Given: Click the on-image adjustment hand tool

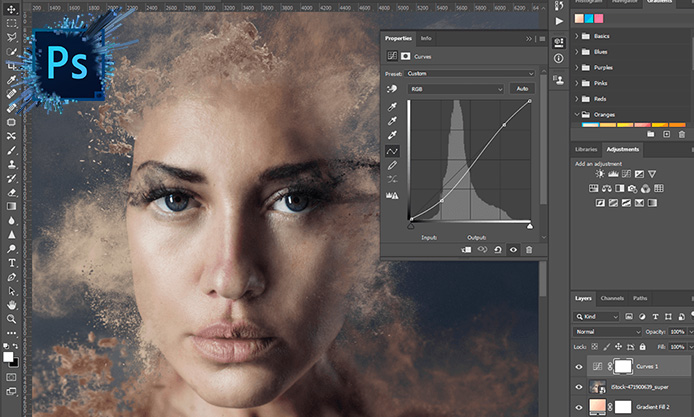Looking at the screenshot, I should [x=392, y=89].
